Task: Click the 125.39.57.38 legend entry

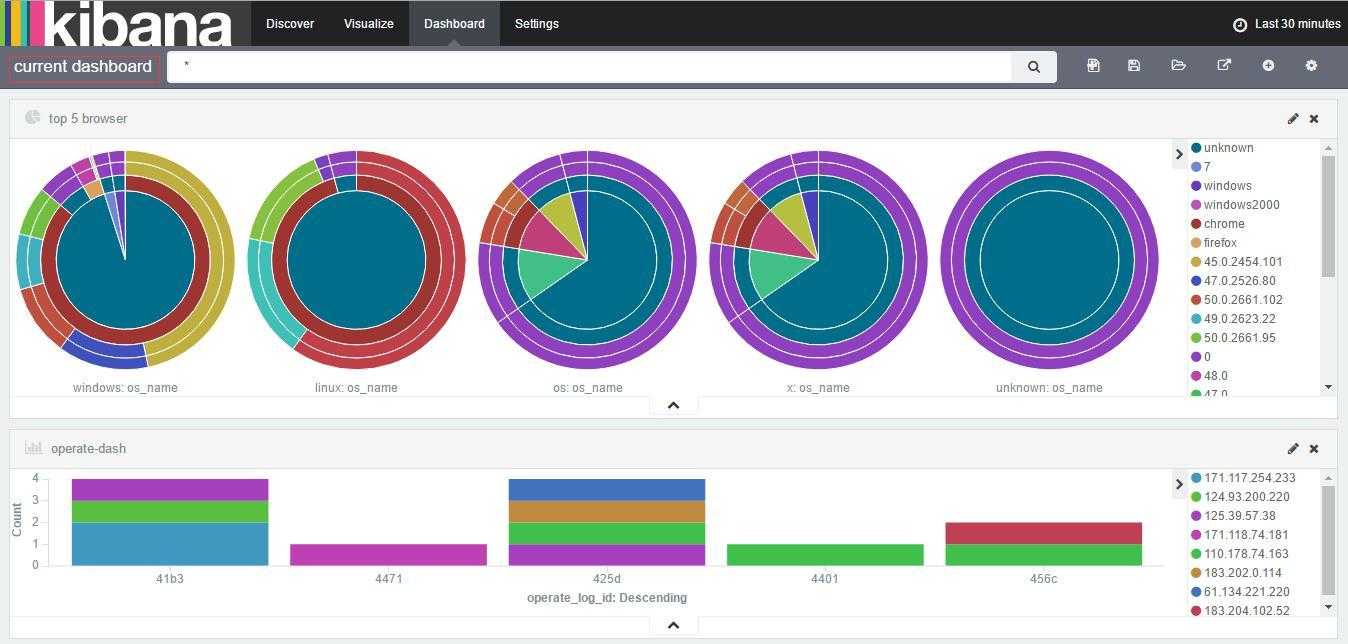Action: click(1233, 516)
